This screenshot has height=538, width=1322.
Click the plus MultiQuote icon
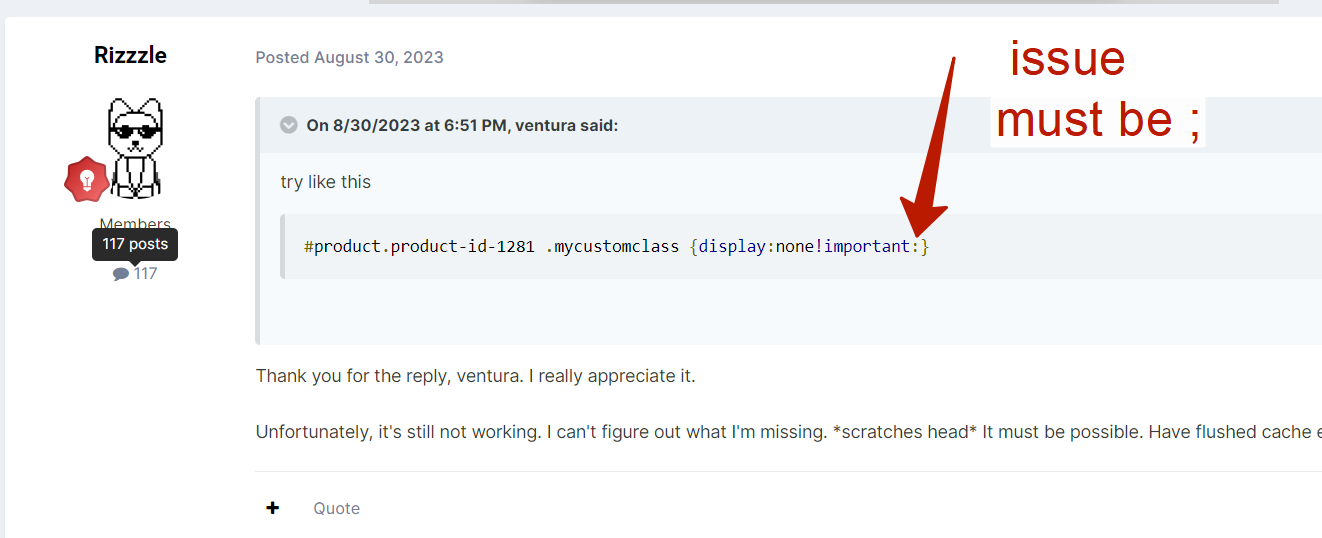point(272,508)
